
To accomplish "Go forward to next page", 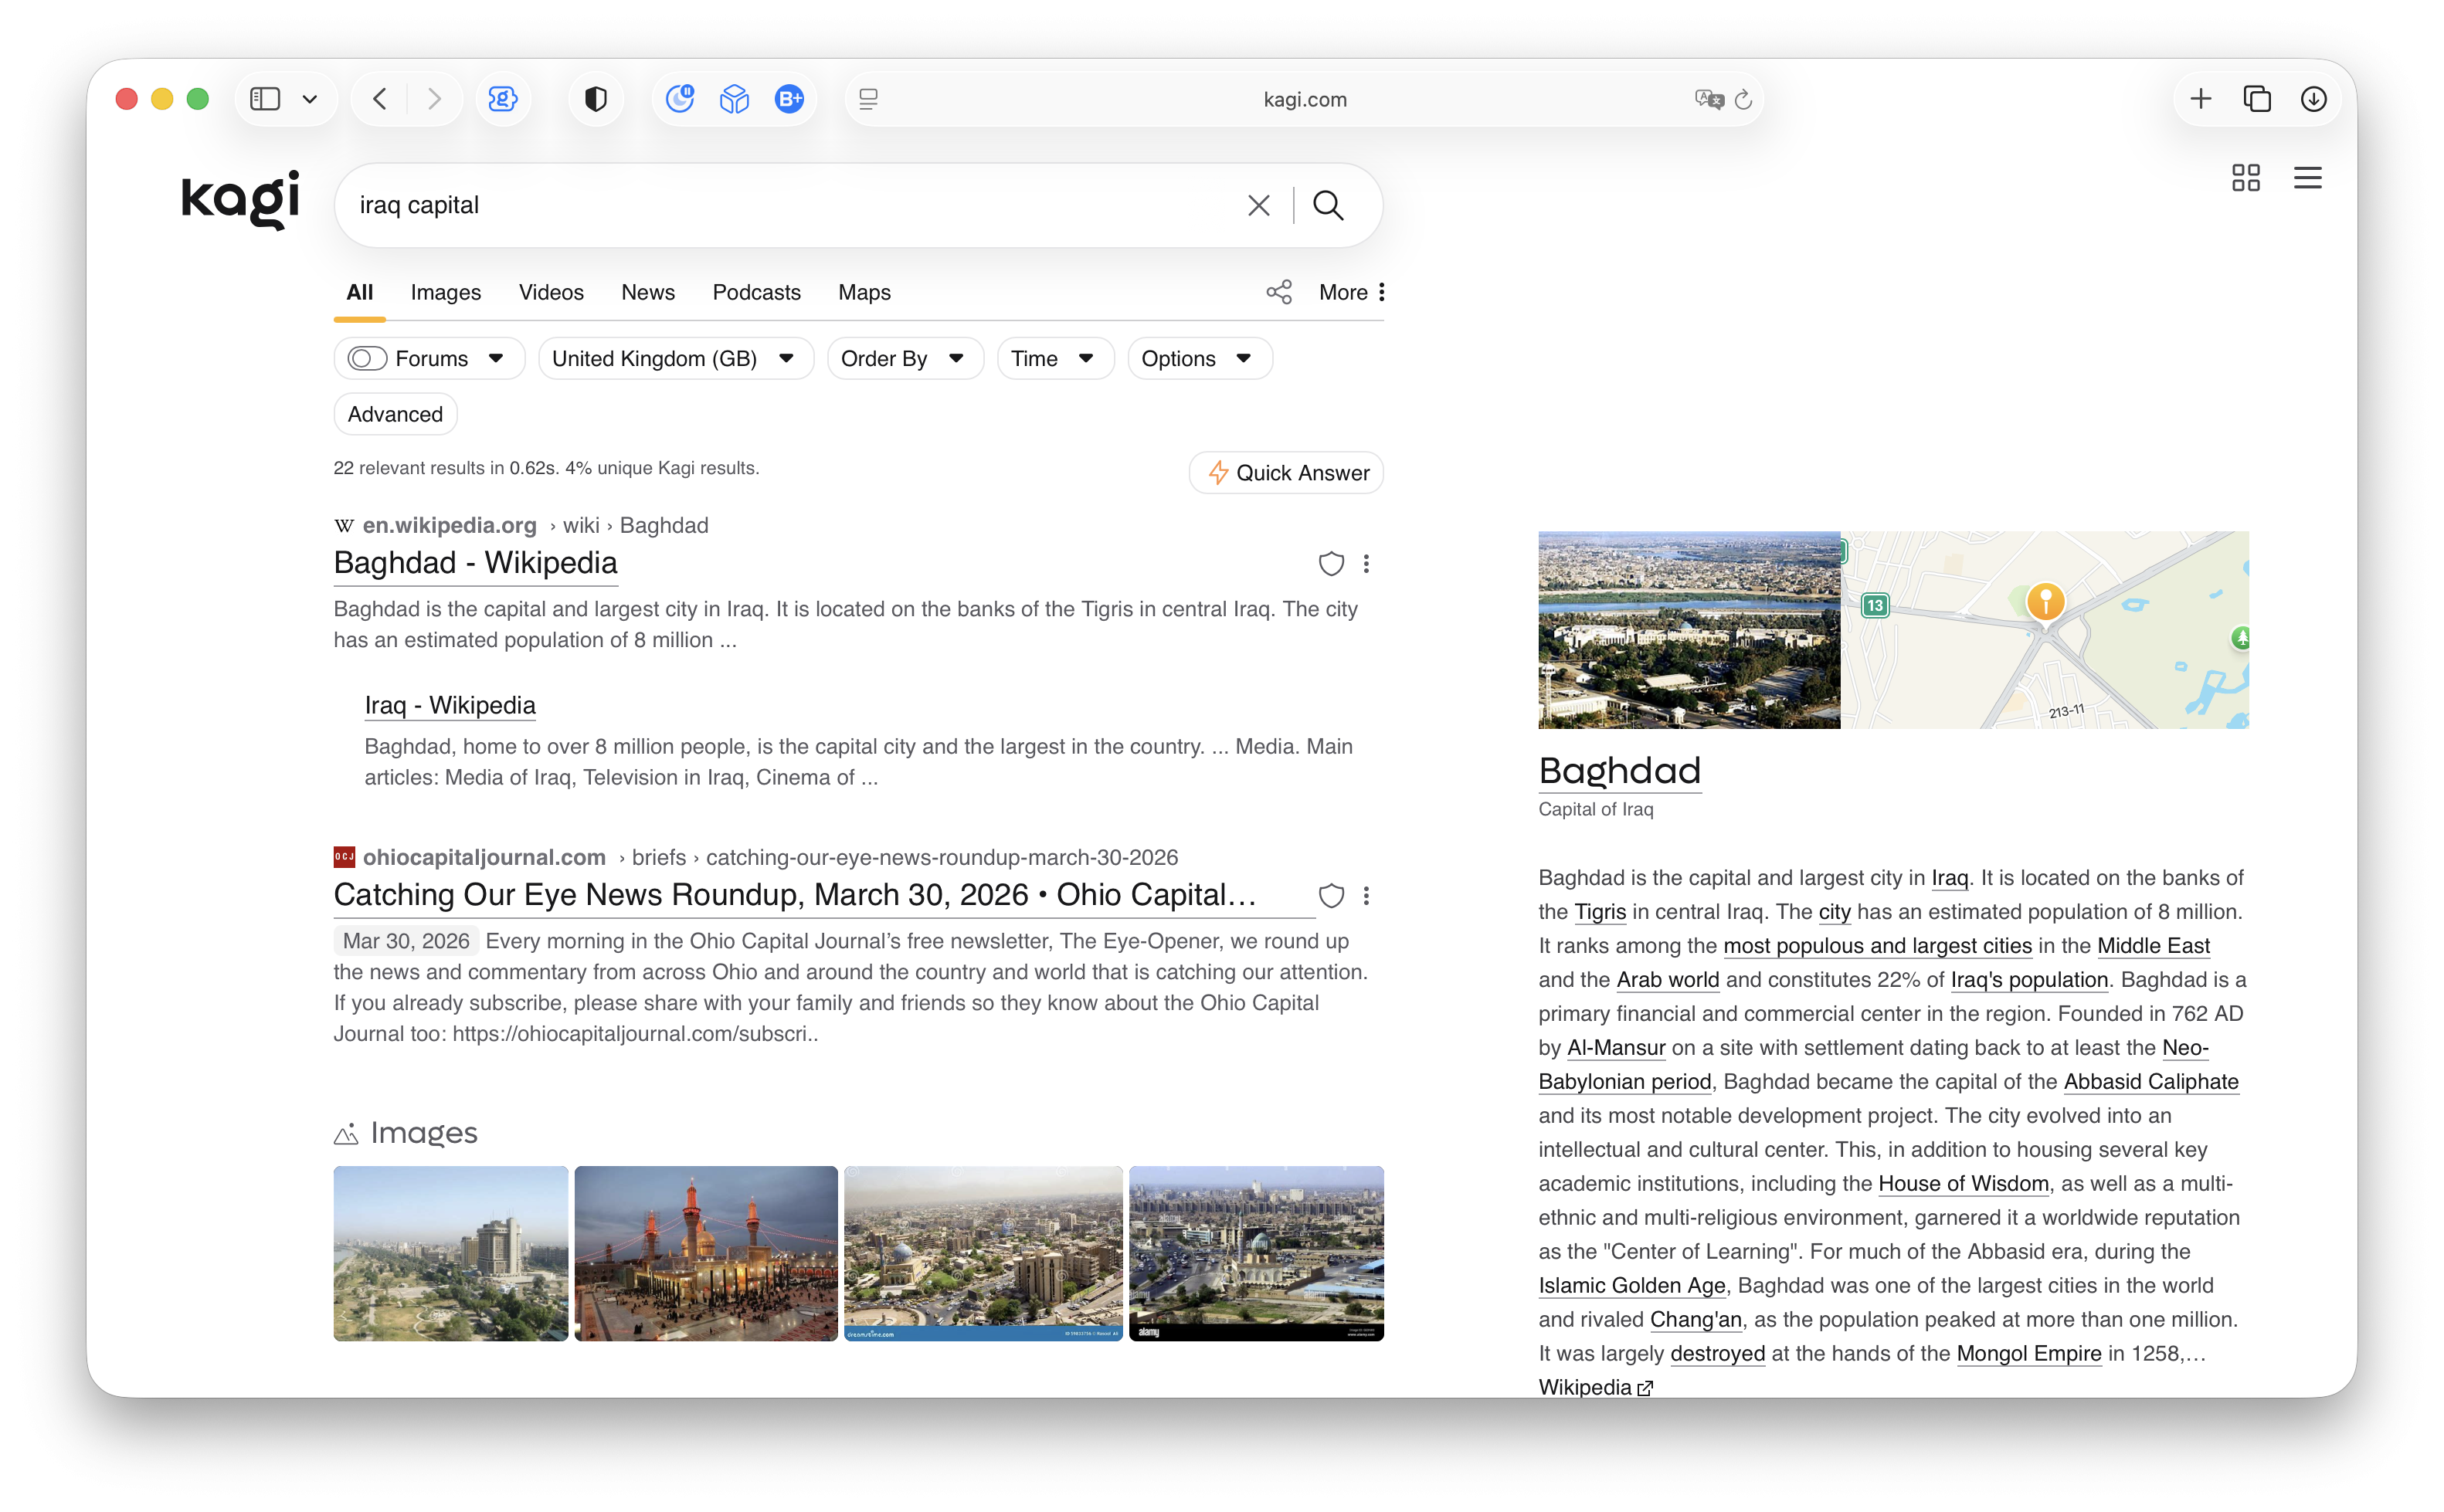I will 434,99.
